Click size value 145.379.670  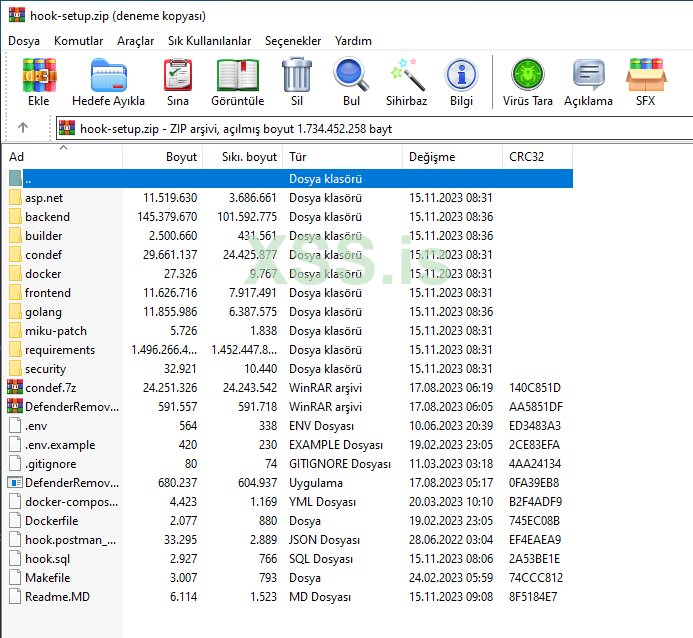coord(167,216)
